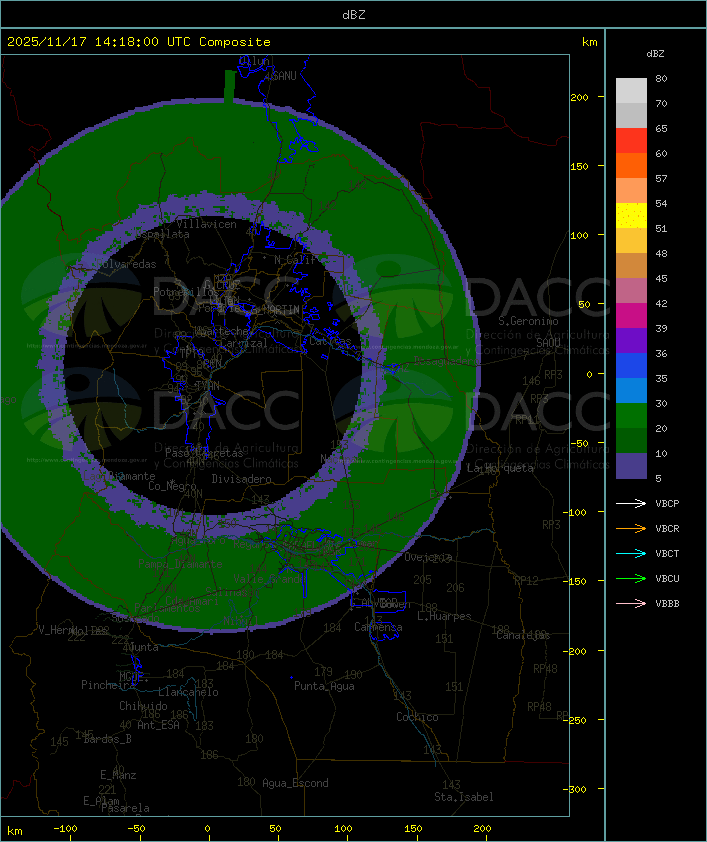This screenshot has width=707, height=842.
Task: Select the blue 35-36 dBZ swatch
Action: [x=631, y=366]
